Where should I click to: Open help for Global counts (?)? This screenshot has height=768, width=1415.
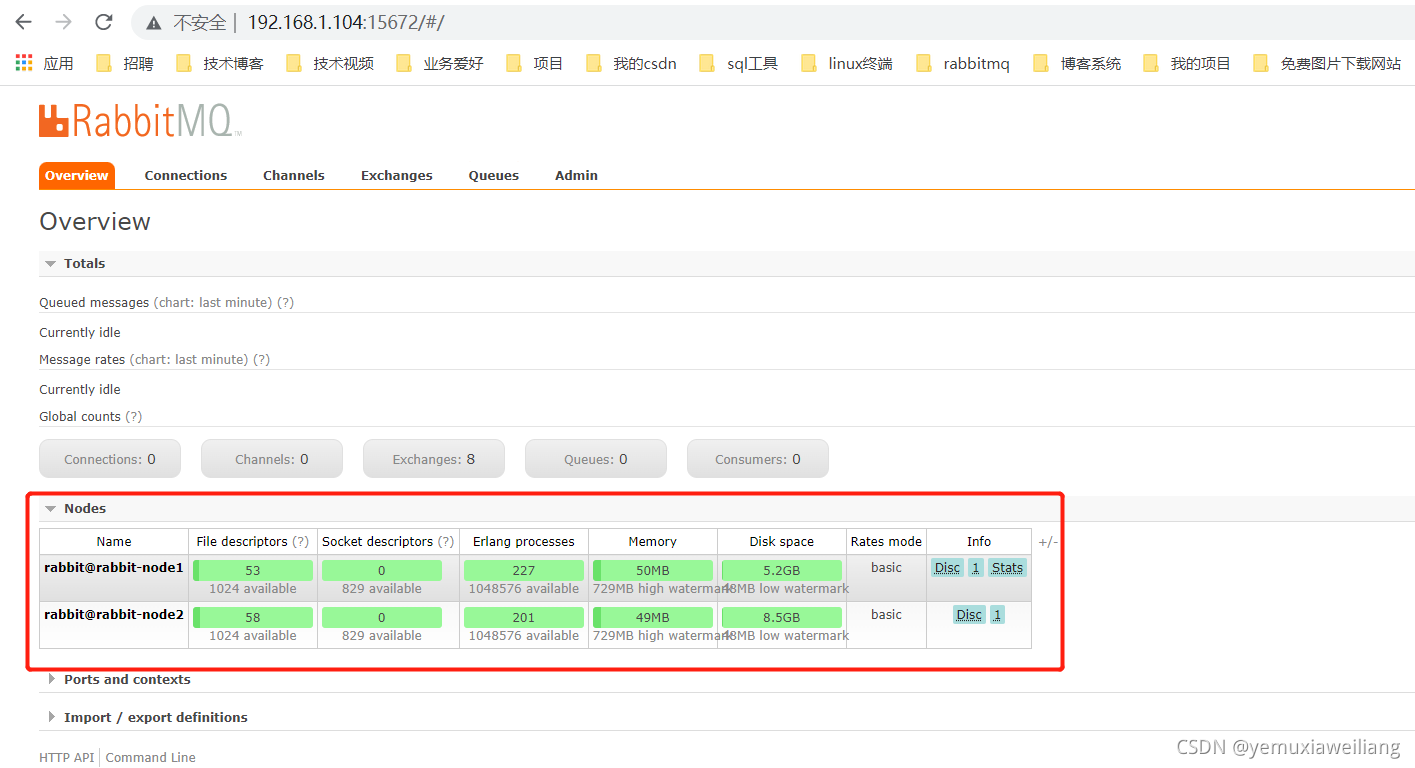[x=134, y=416]
